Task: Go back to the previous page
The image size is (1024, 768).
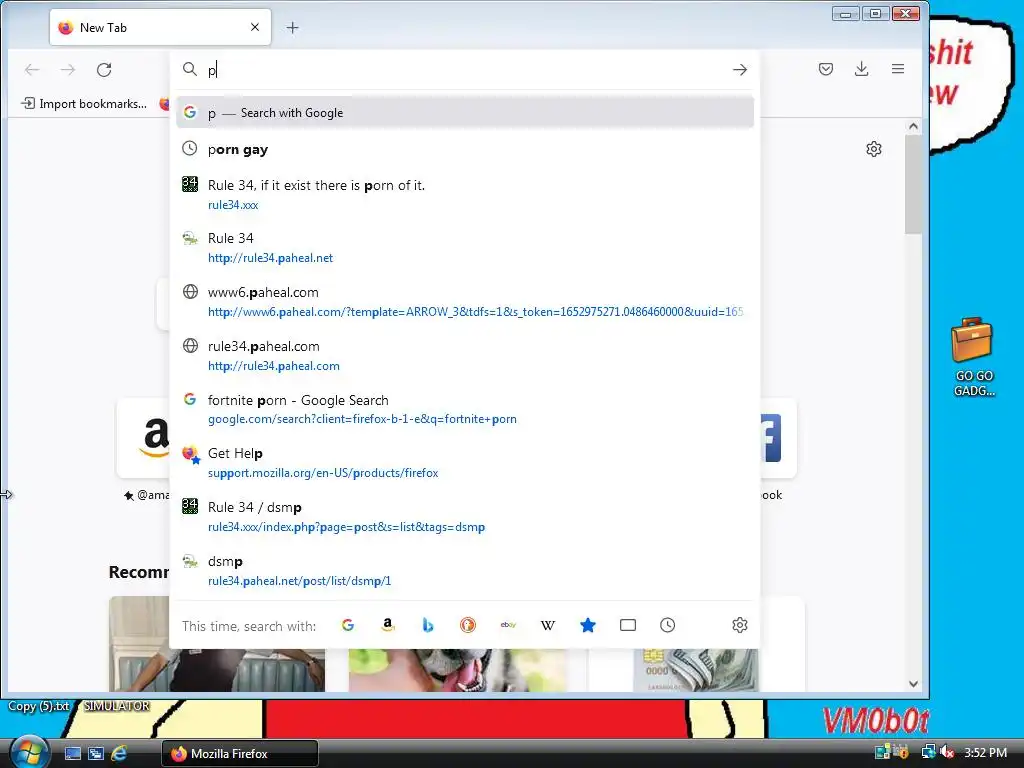Action: (x=32, y=69)
